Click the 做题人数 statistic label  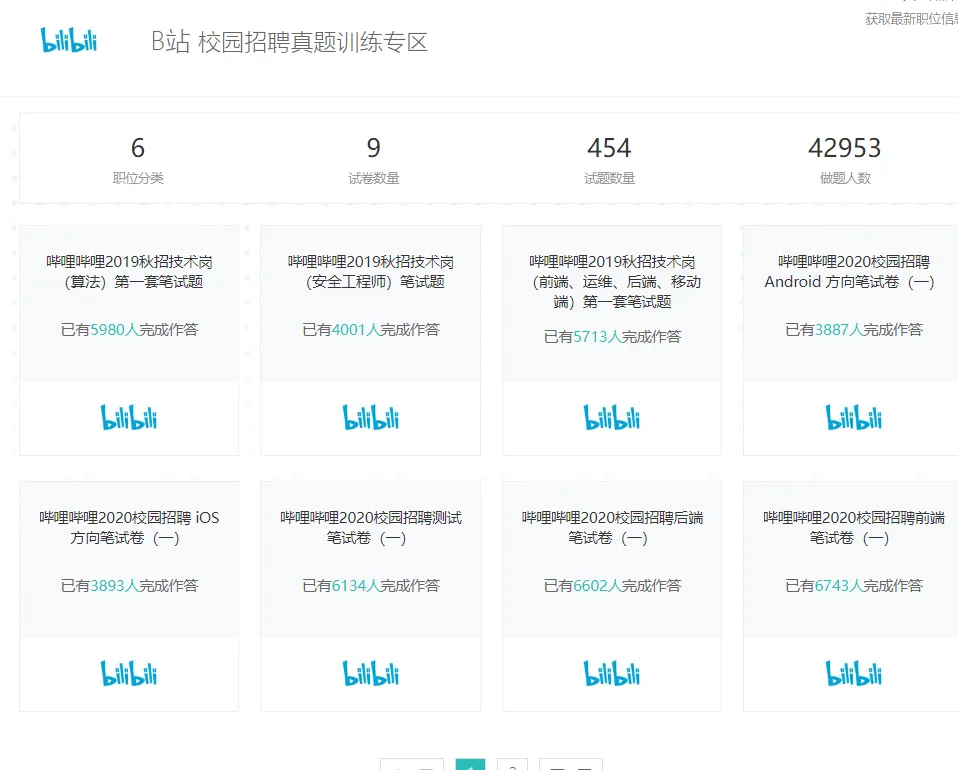(x=845, y=178)
